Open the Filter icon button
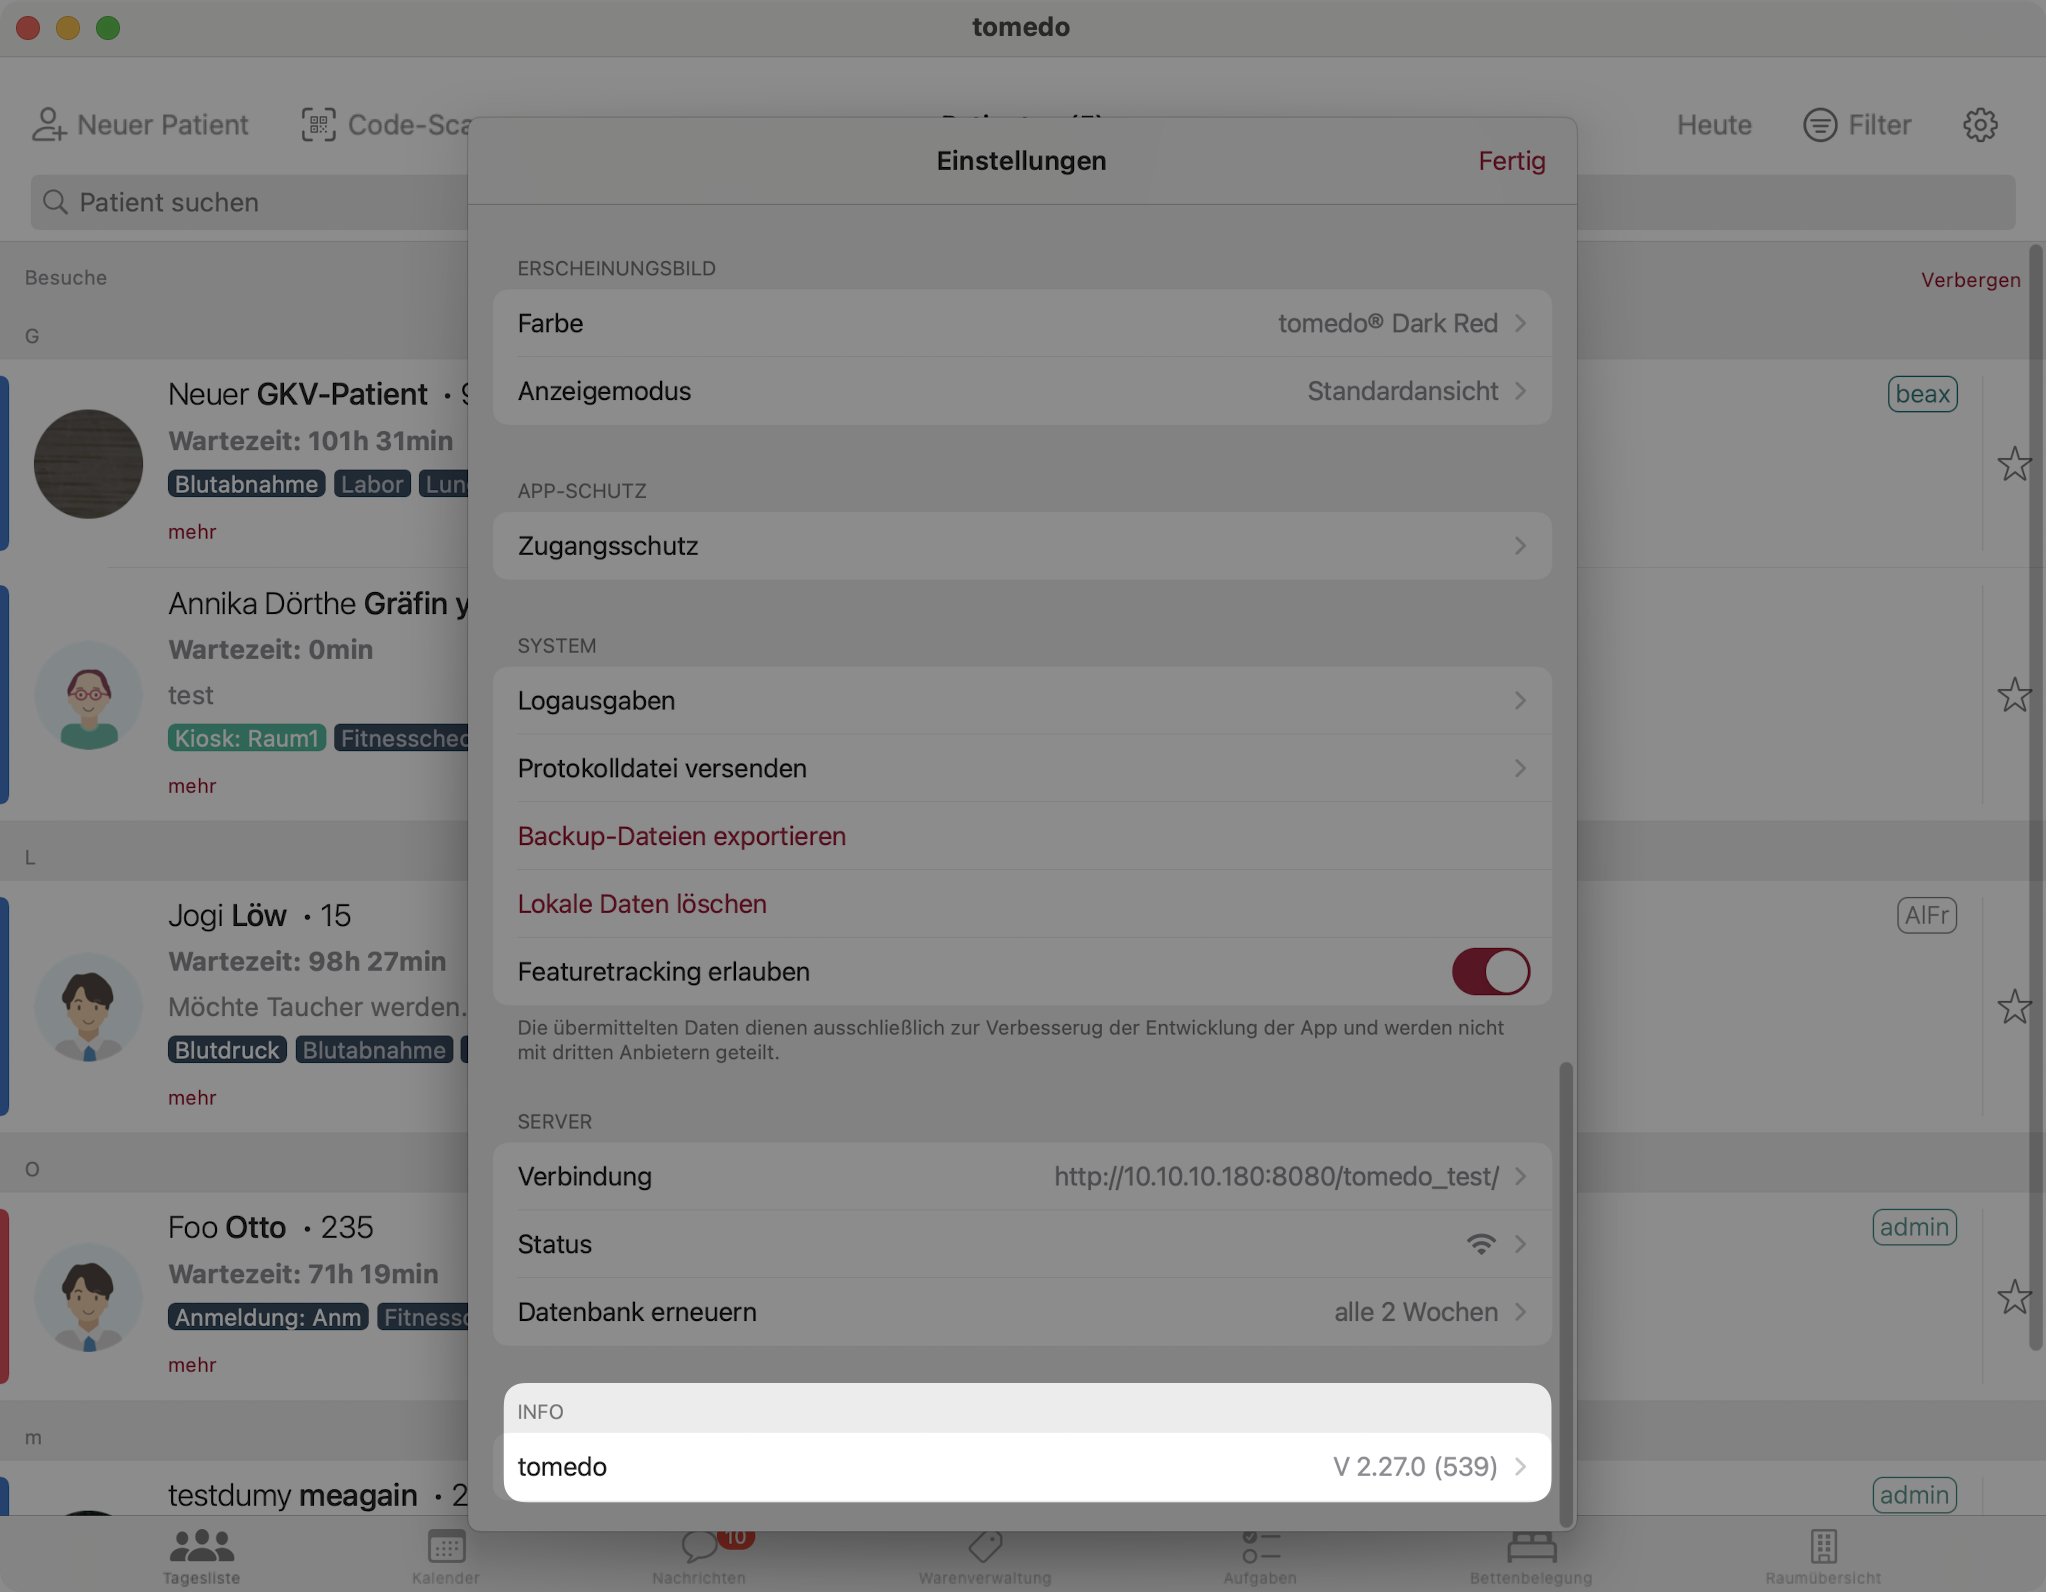Screen dimensions: 2046x1592 [x=1820, y=125]
